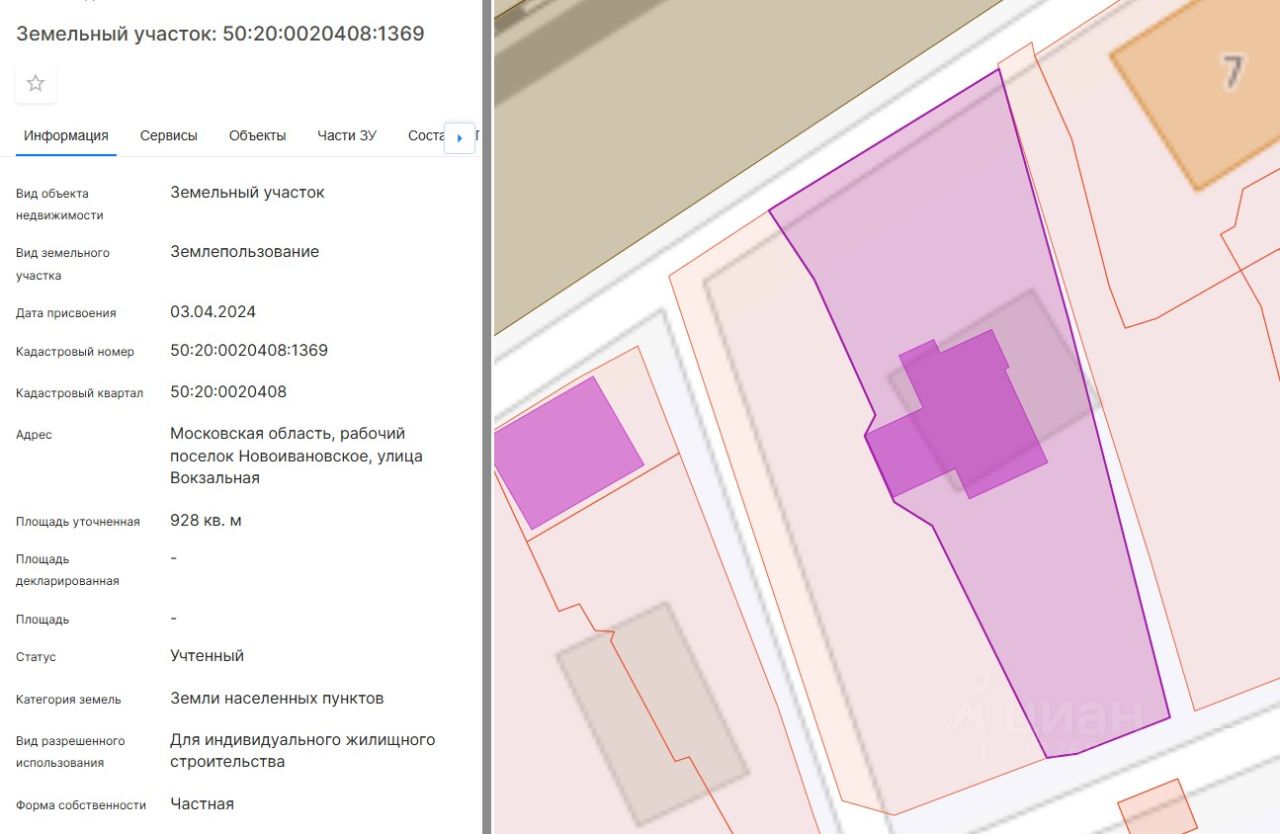Click ownership value Частная
The width and height of the screenshot is (1280, 834).
point(202,804)
